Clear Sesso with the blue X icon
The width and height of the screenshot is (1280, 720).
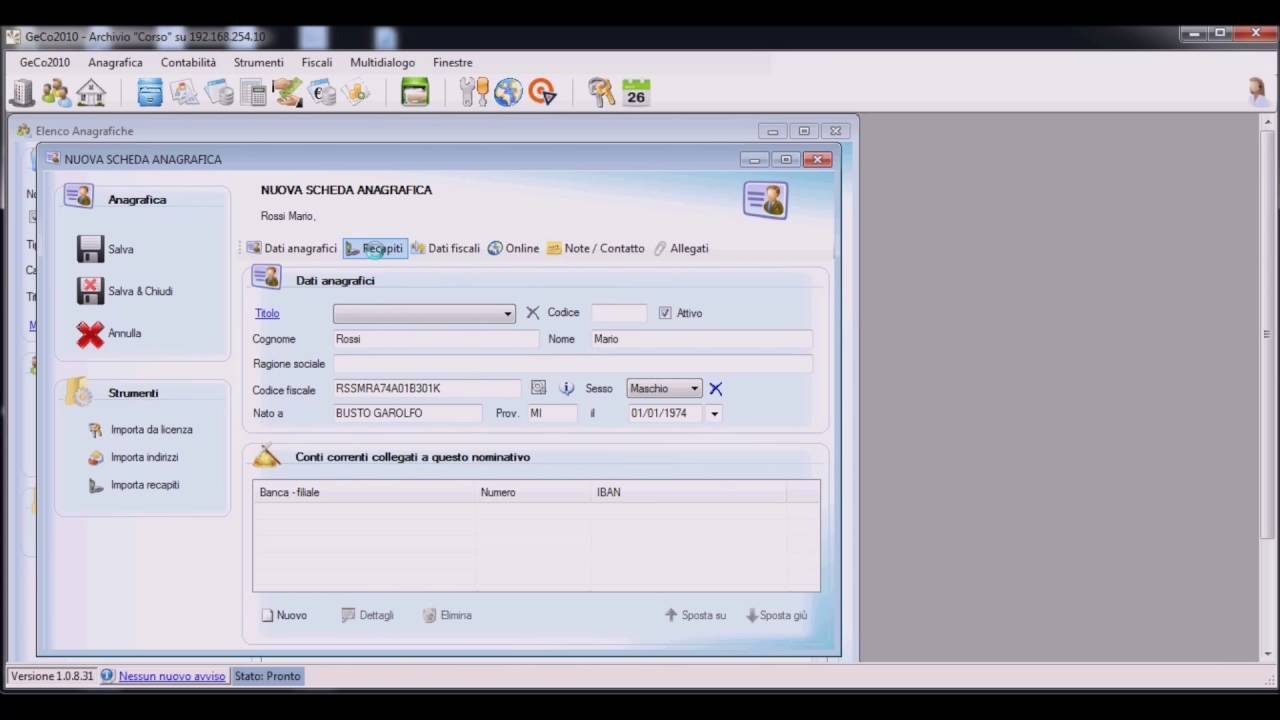(x=715, y=388)
